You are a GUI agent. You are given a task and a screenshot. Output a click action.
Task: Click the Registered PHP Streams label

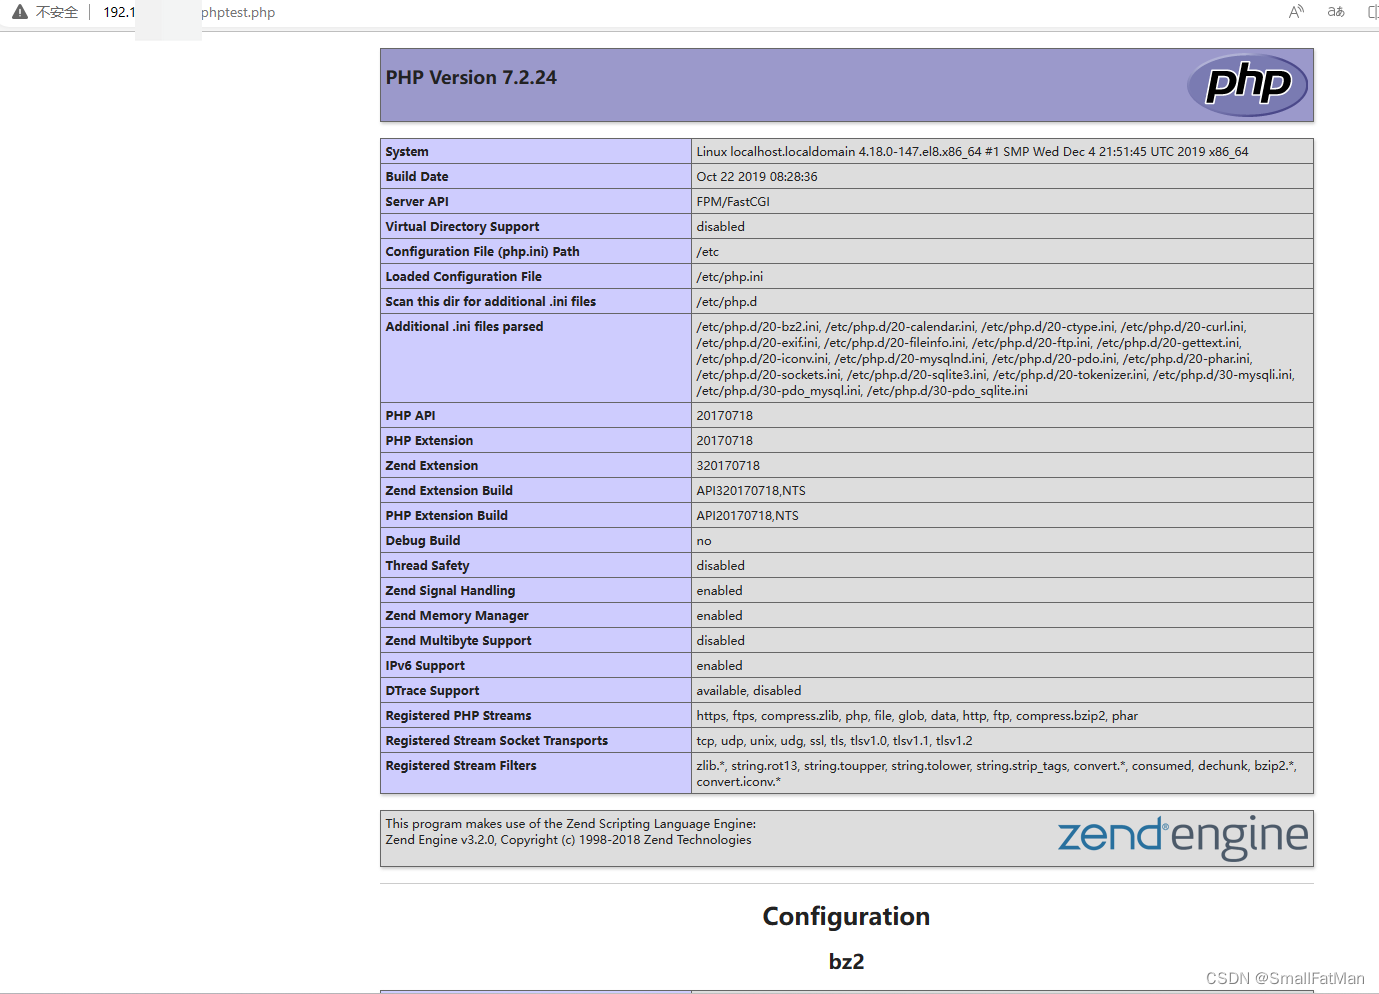(x=458, y=715)
